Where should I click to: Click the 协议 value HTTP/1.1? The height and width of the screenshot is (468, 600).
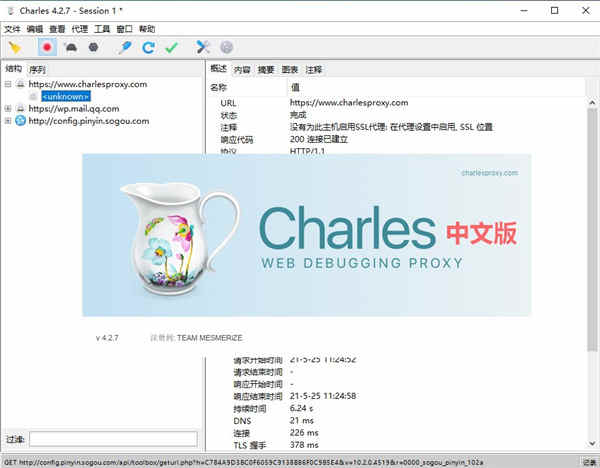coord(307,151)
